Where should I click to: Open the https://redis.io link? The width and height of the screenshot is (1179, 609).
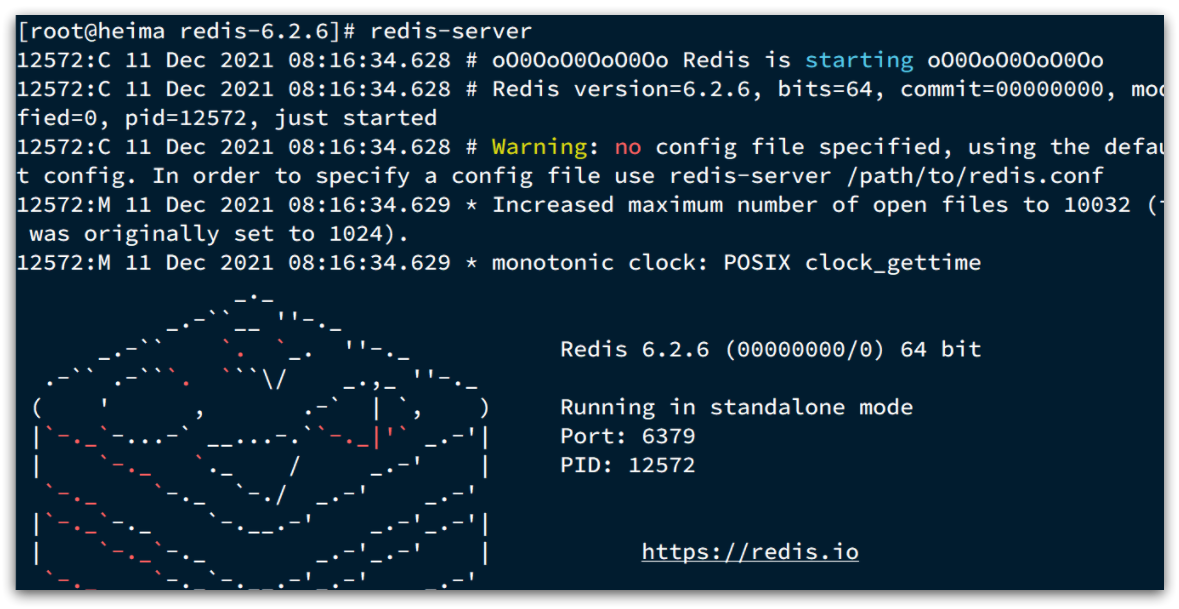[x=750, y=552]
